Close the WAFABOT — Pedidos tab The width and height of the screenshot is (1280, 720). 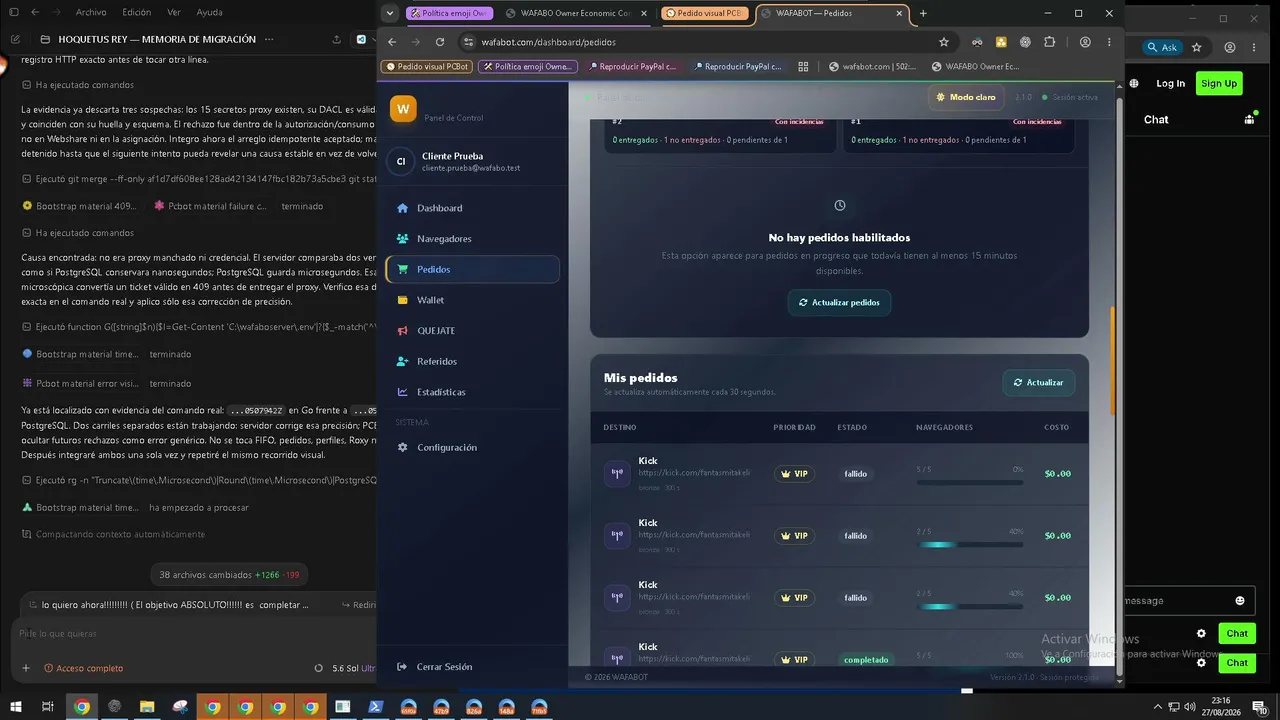(900, 14)
